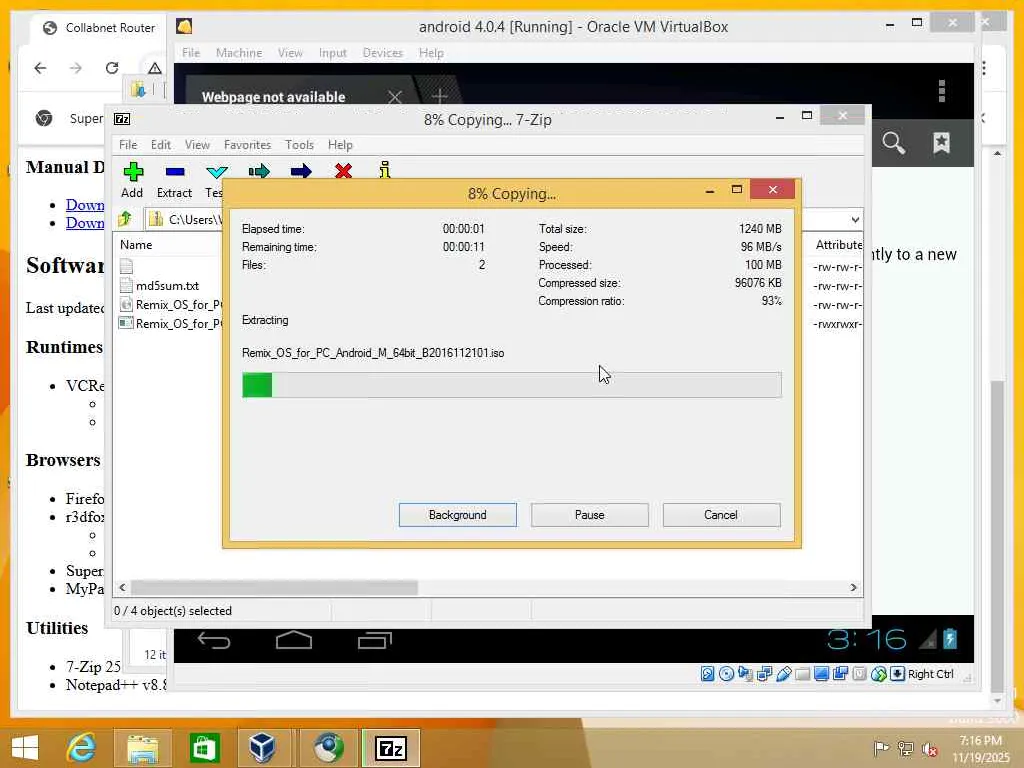Close the Webpage not available tab in Android
1024x768 pixels.
394,97
